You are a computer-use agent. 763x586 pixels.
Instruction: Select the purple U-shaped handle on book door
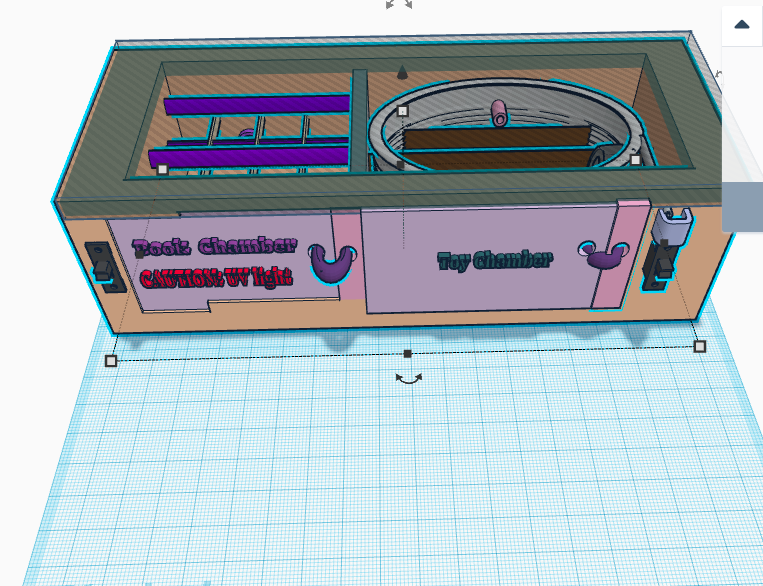coord(332,263)
